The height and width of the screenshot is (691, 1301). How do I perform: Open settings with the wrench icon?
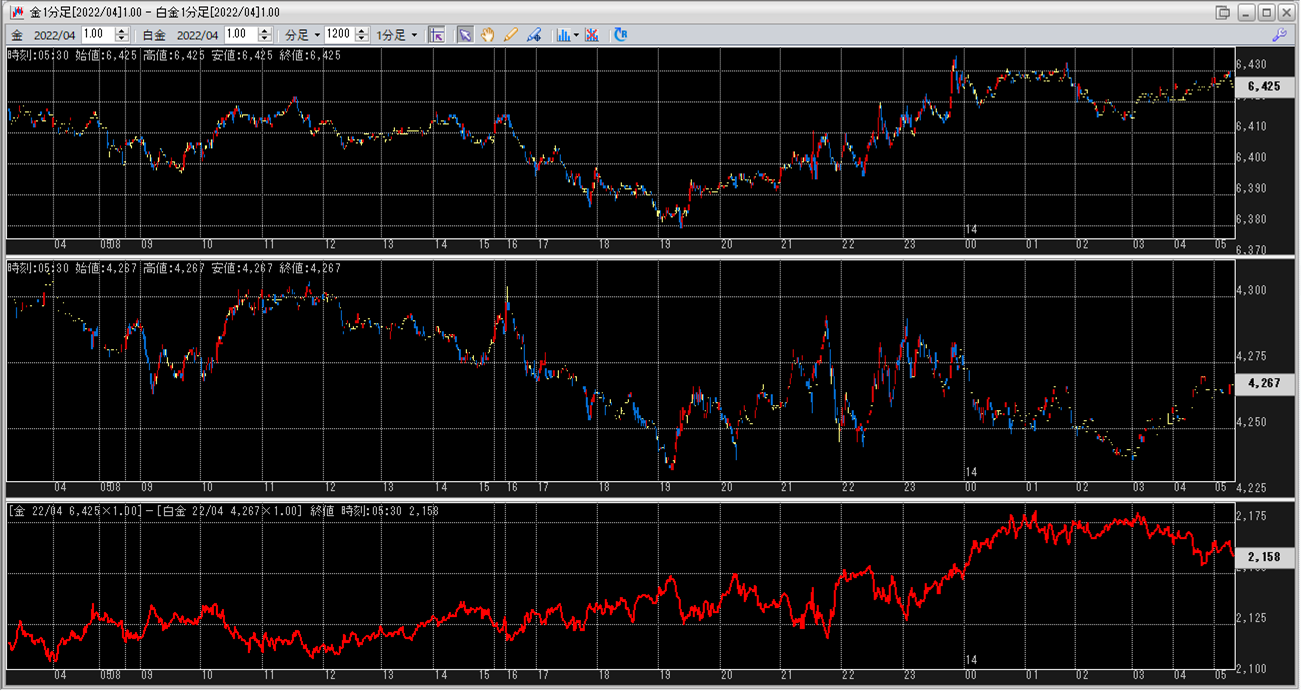point(1279,35)
